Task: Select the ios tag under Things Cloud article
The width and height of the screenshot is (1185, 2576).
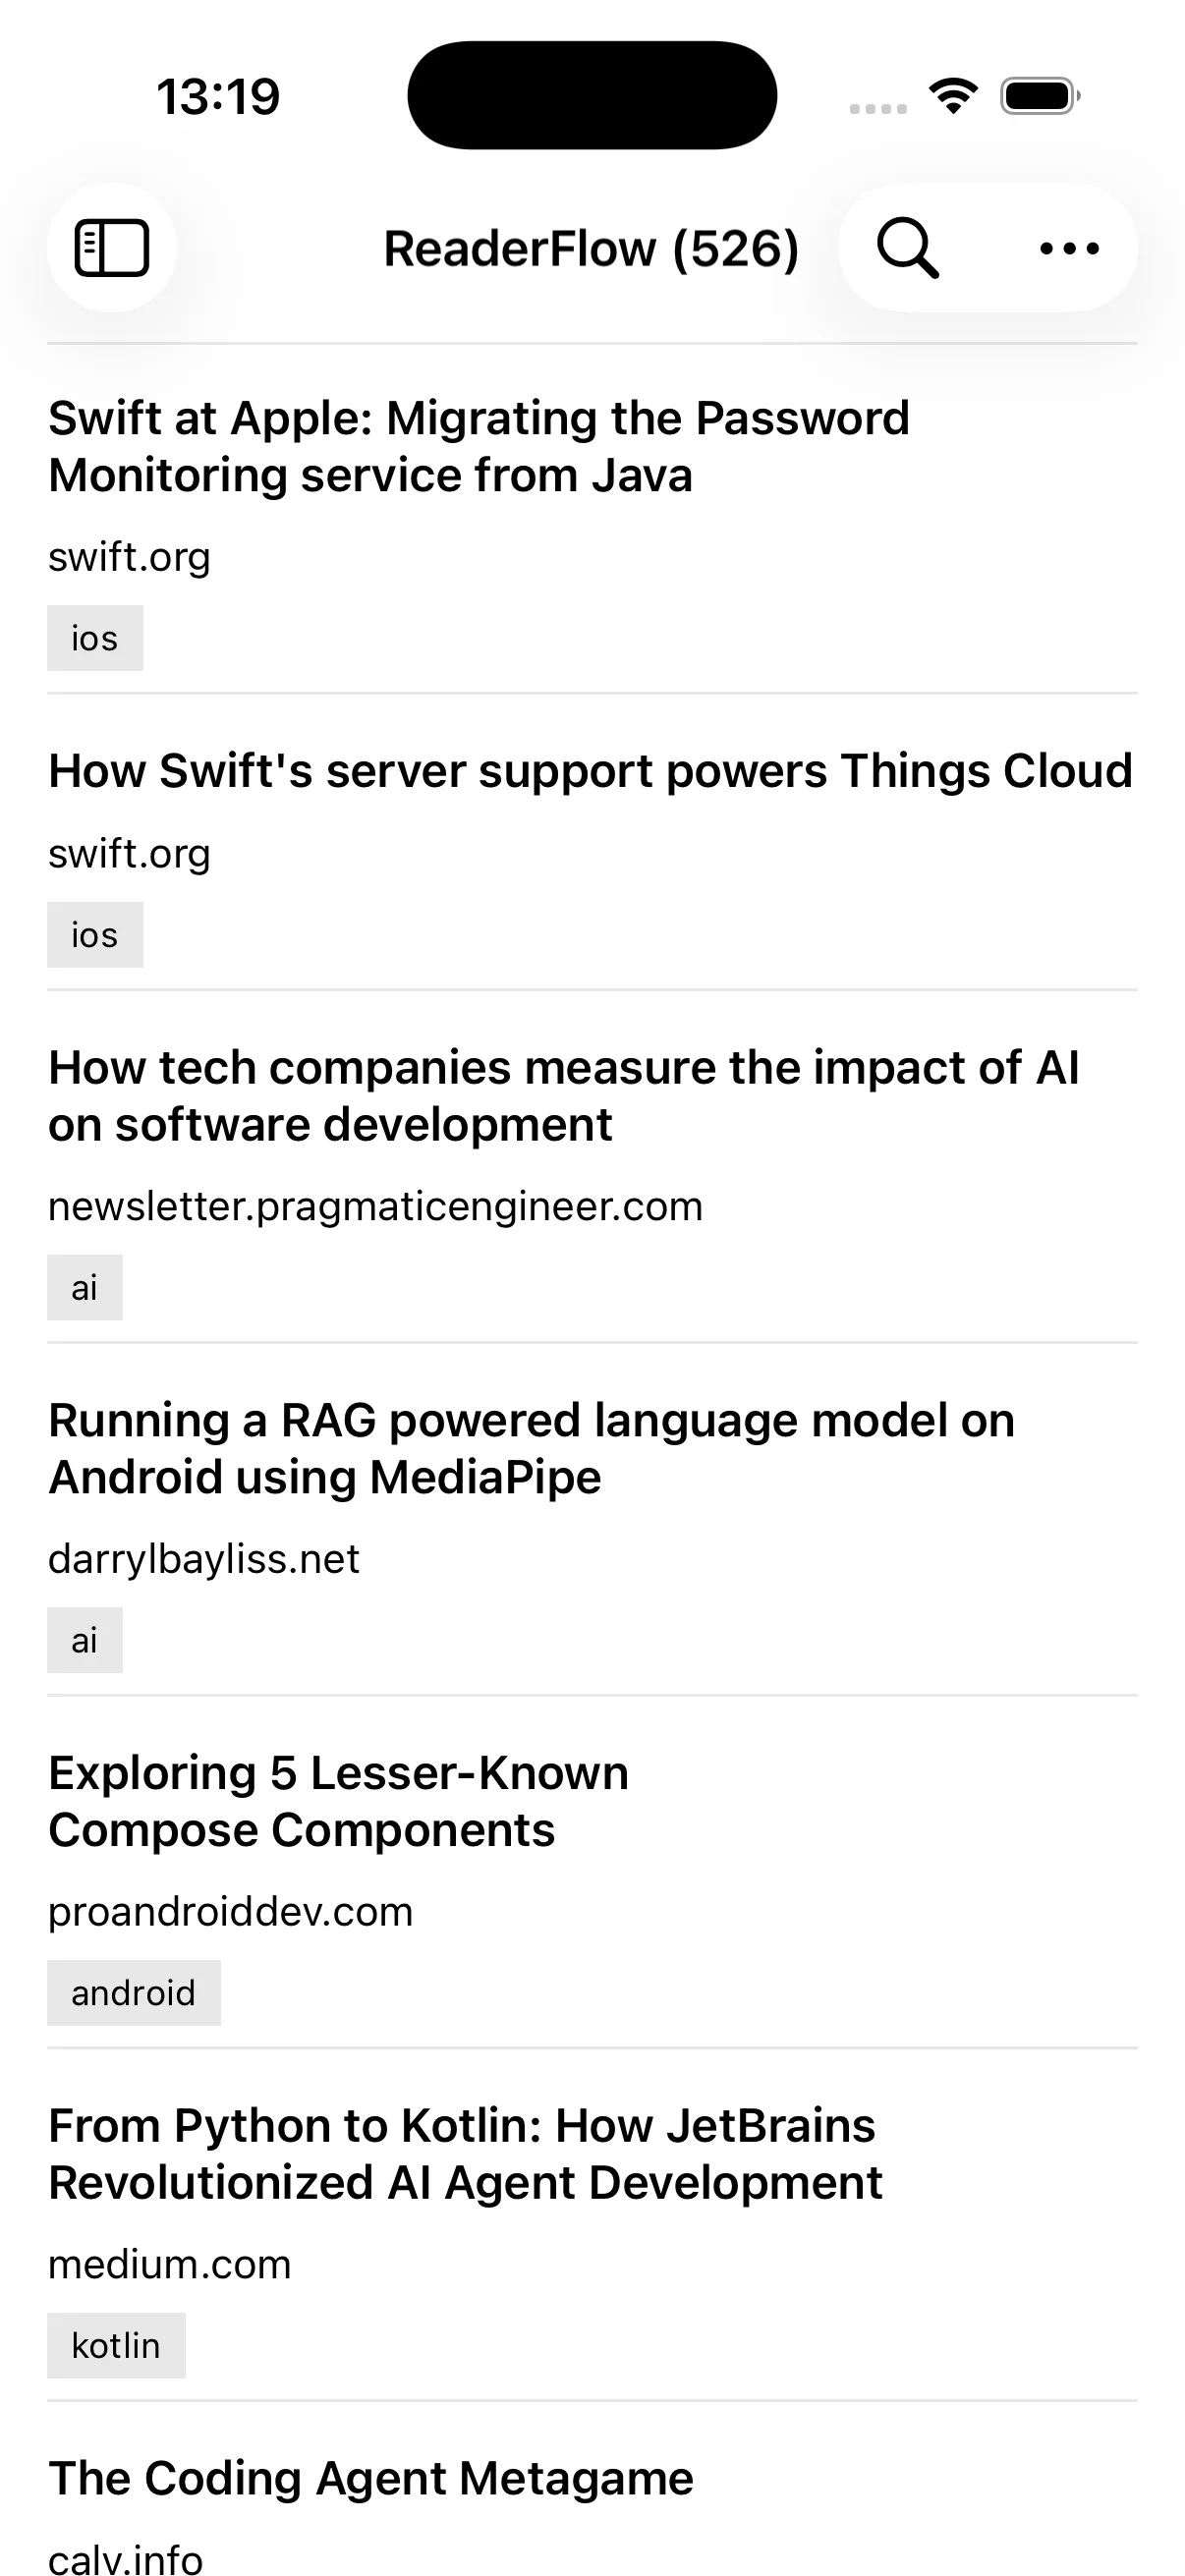Action: tap(95, 935)
